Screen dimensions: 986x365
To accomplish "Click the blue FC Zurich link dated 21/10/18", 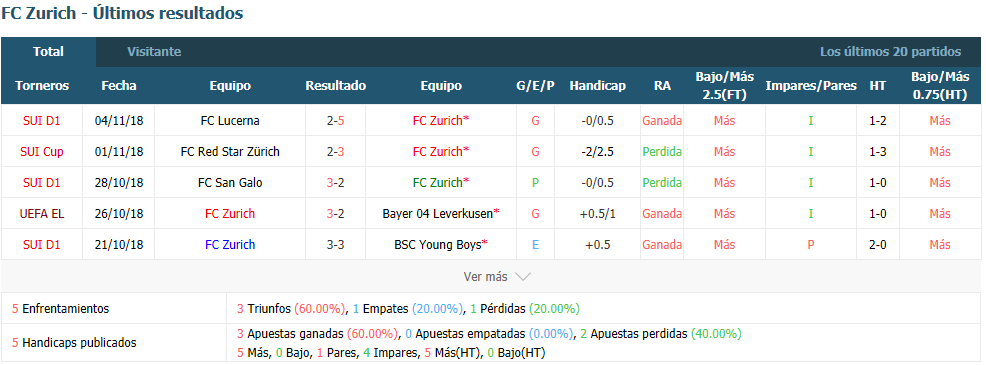I will coord(230,244).
